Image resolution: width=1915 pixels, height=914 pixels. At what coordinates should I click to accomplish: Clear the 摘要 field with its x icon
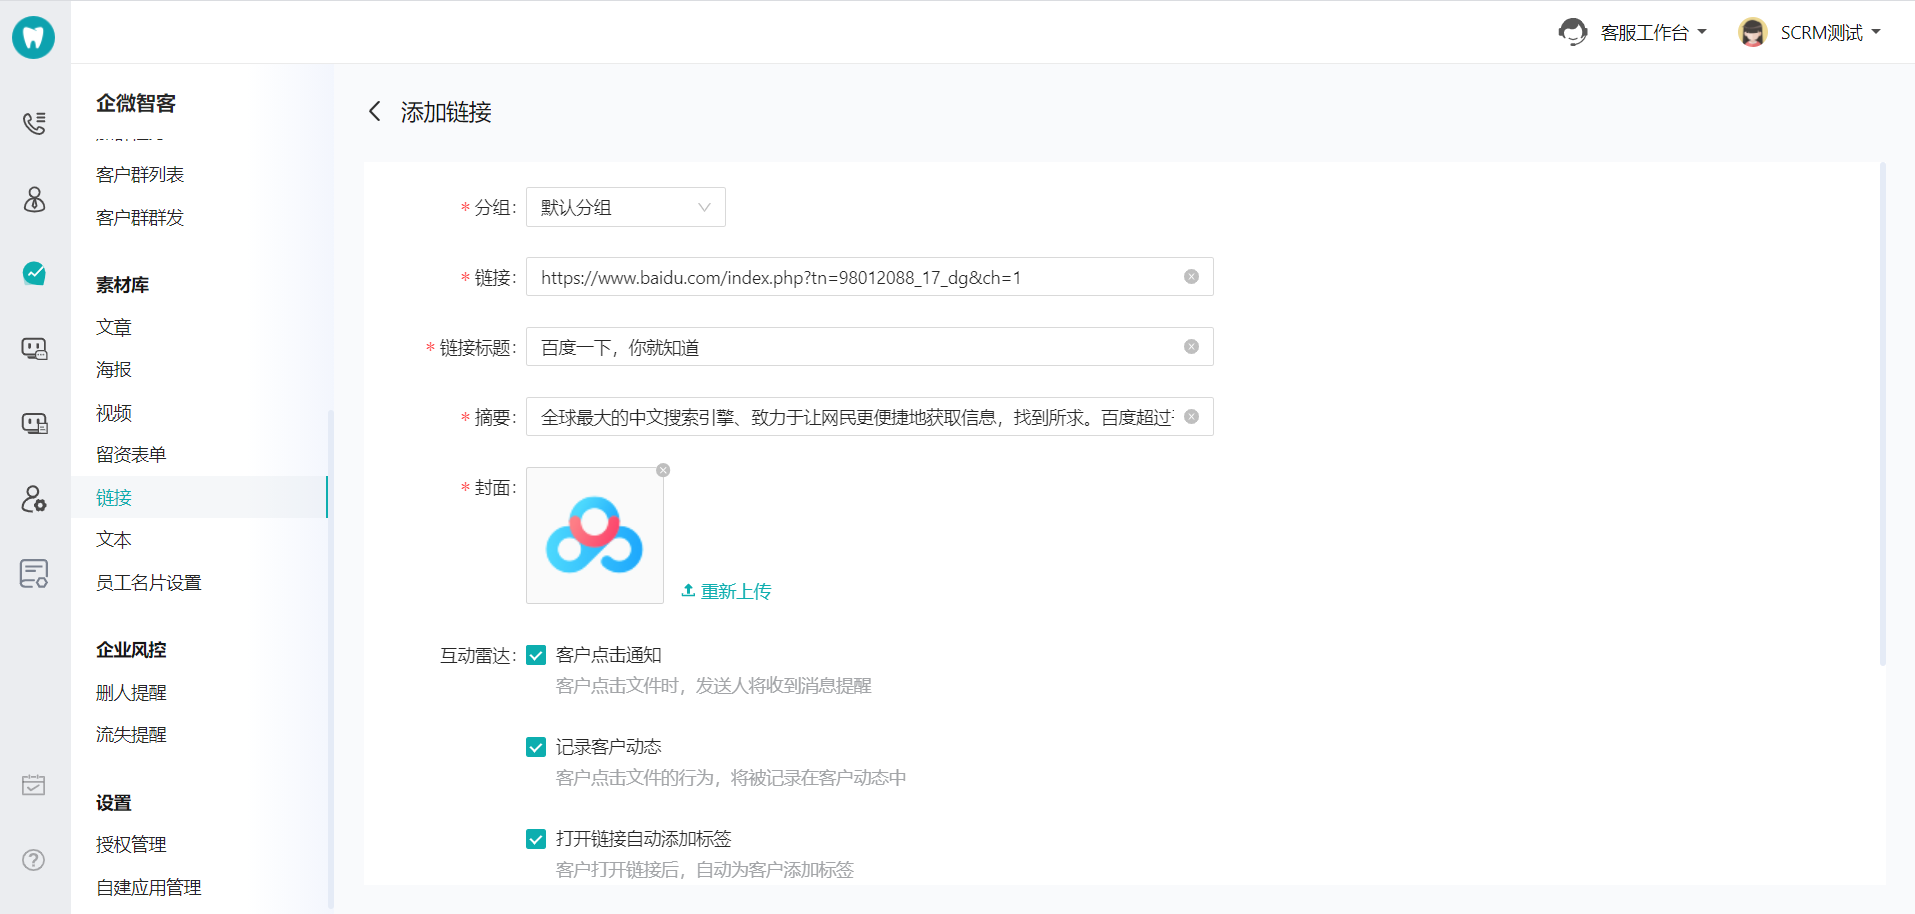tap(1191, 417)
